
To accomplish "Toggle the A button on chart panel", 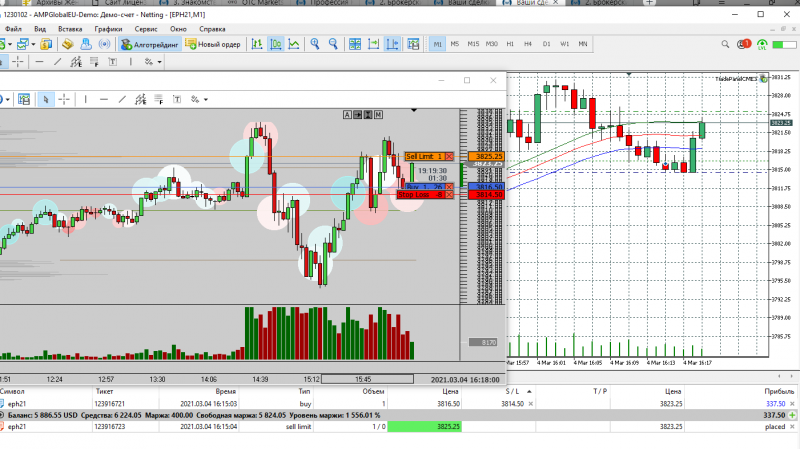I will 347,115.
